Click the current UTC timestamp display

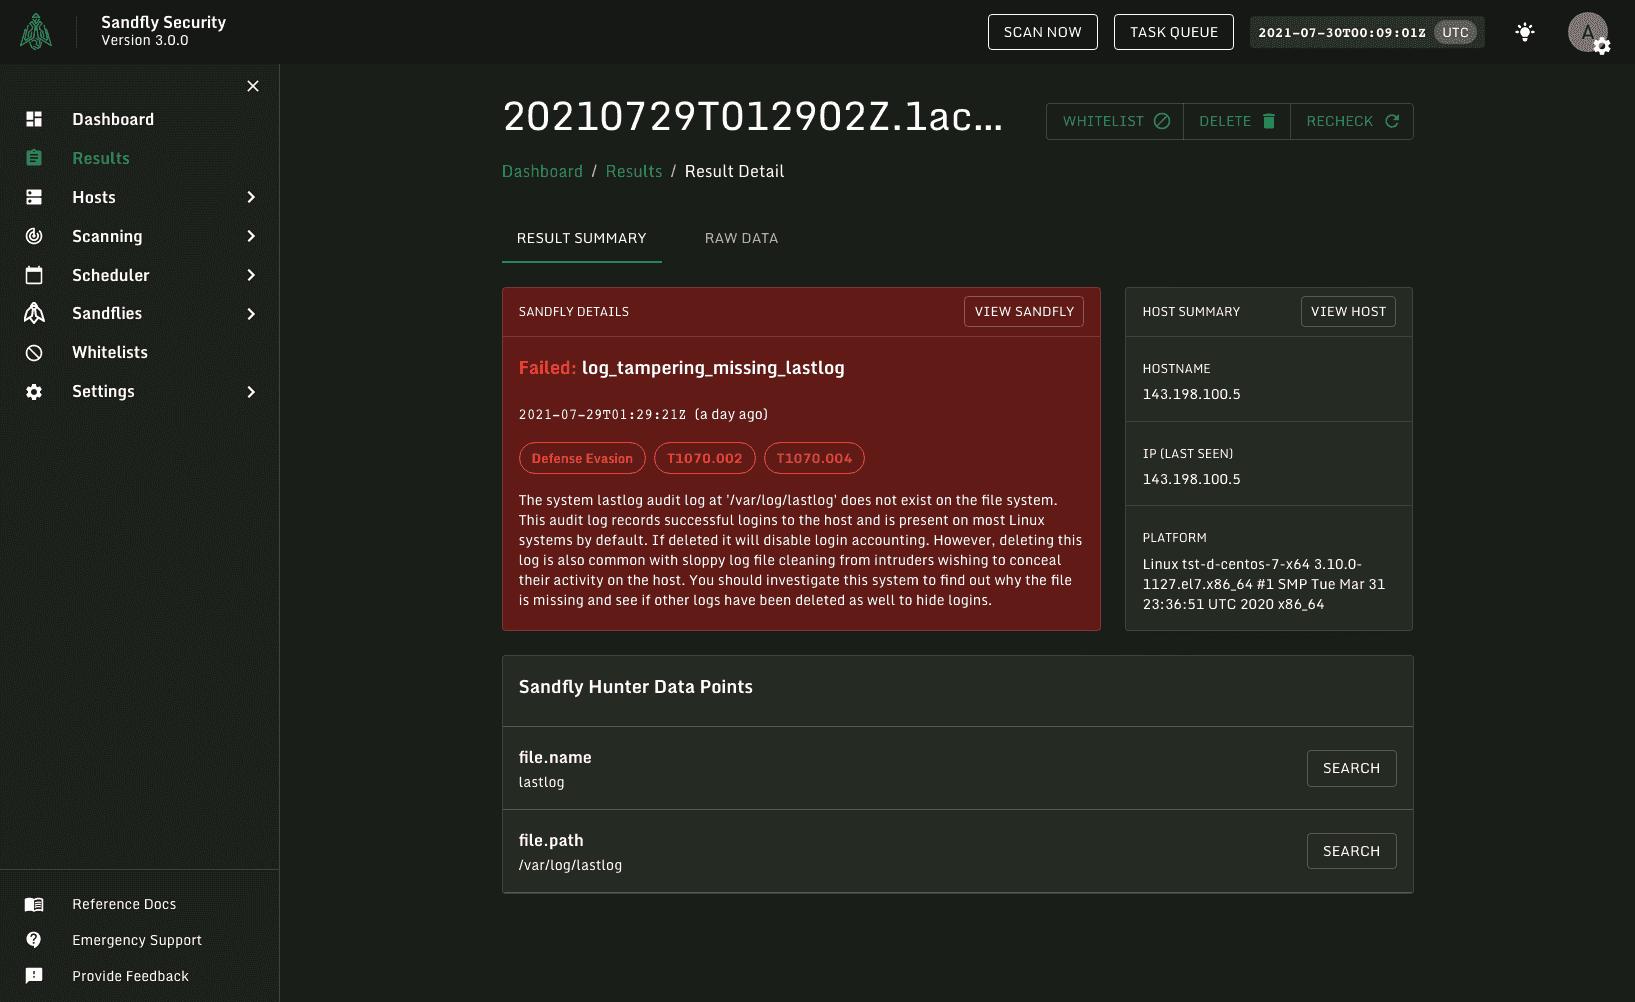click(x=1342, y=32)
